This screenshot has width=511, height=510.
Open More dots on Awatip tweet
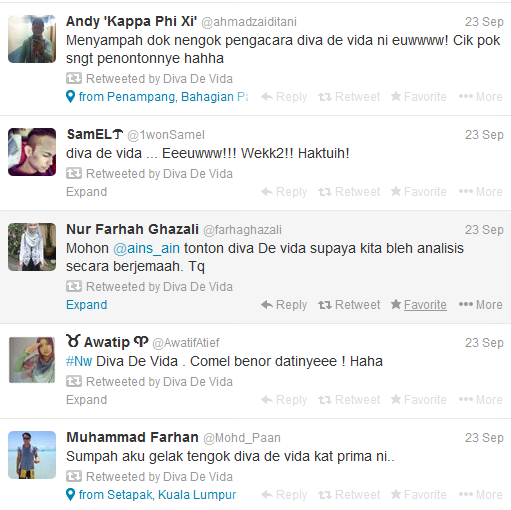click(480, 400)
